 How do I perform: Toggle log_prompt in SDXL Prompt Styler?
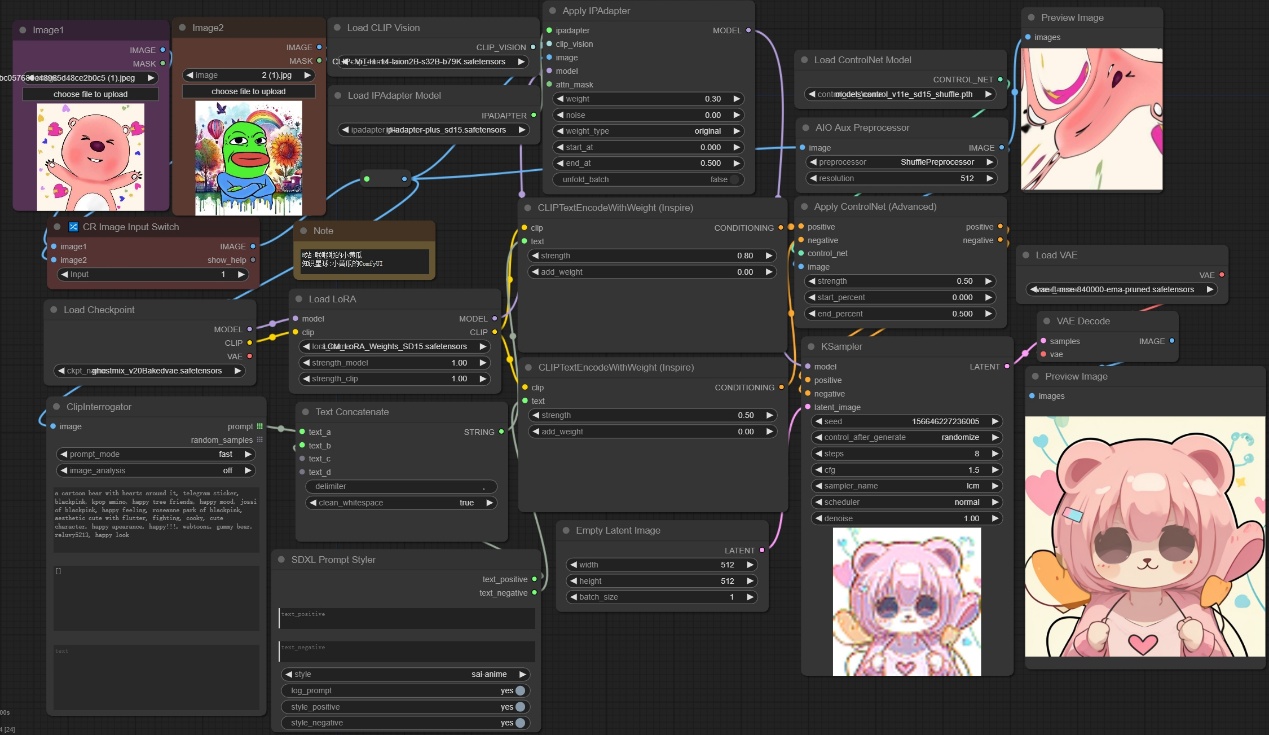pyautogui.click(x=520, y=691)
